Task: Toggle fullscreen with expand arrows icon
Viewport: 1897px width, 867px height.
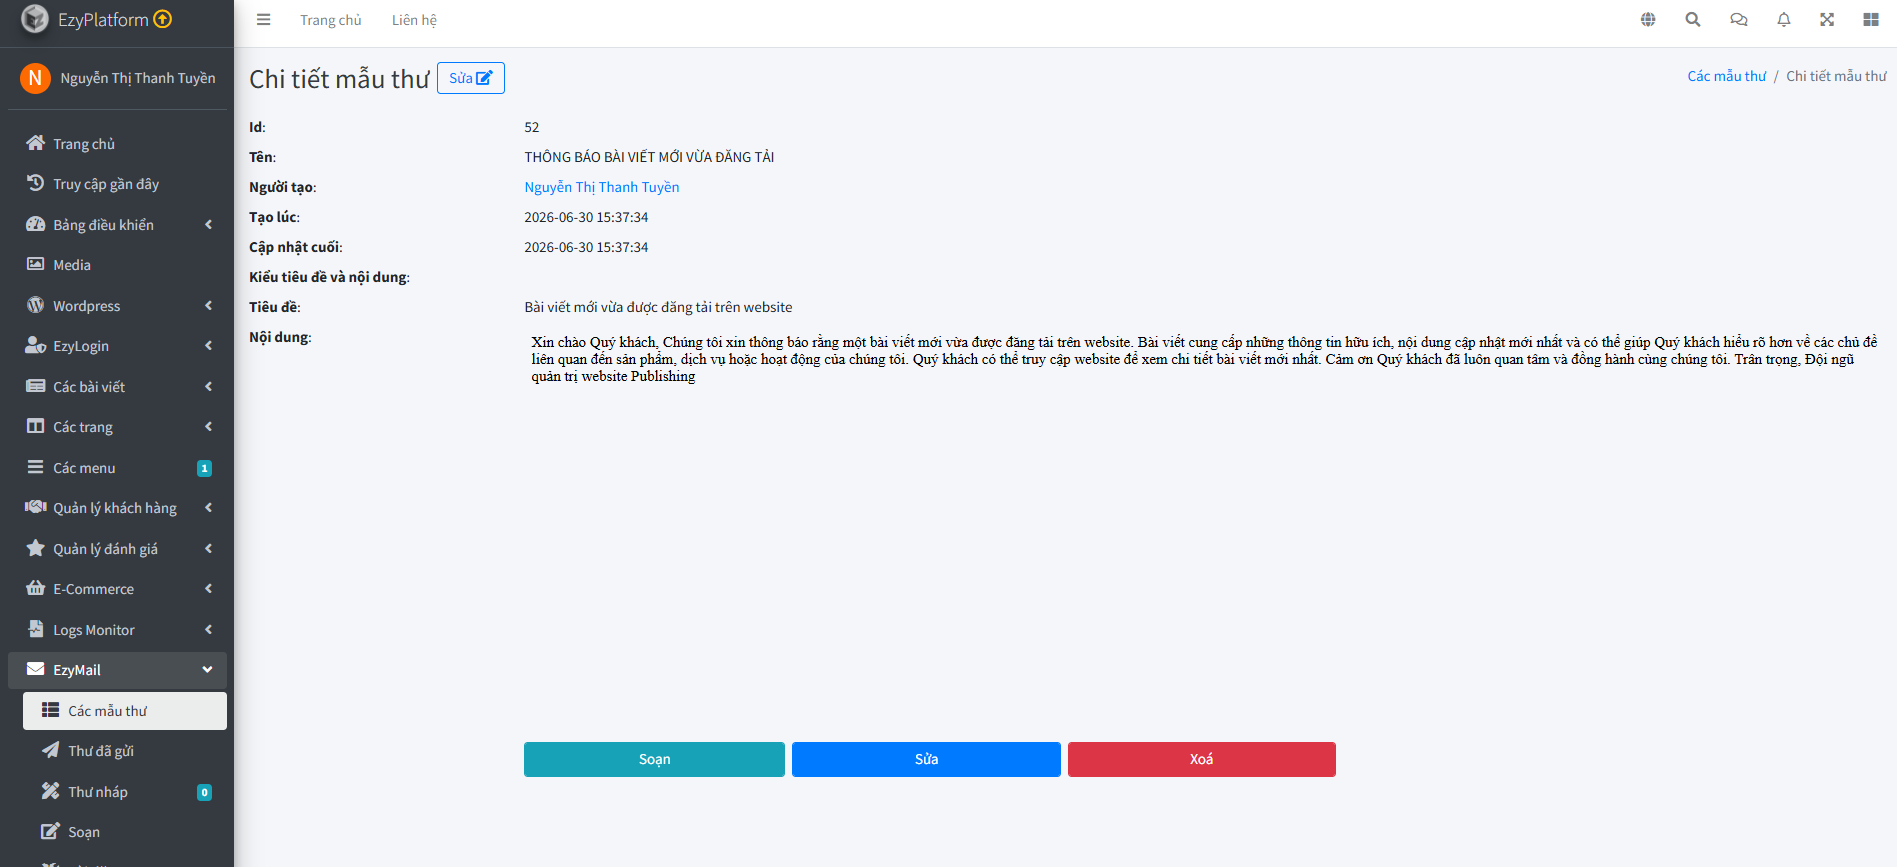Action: click(x=1827, y=20)
